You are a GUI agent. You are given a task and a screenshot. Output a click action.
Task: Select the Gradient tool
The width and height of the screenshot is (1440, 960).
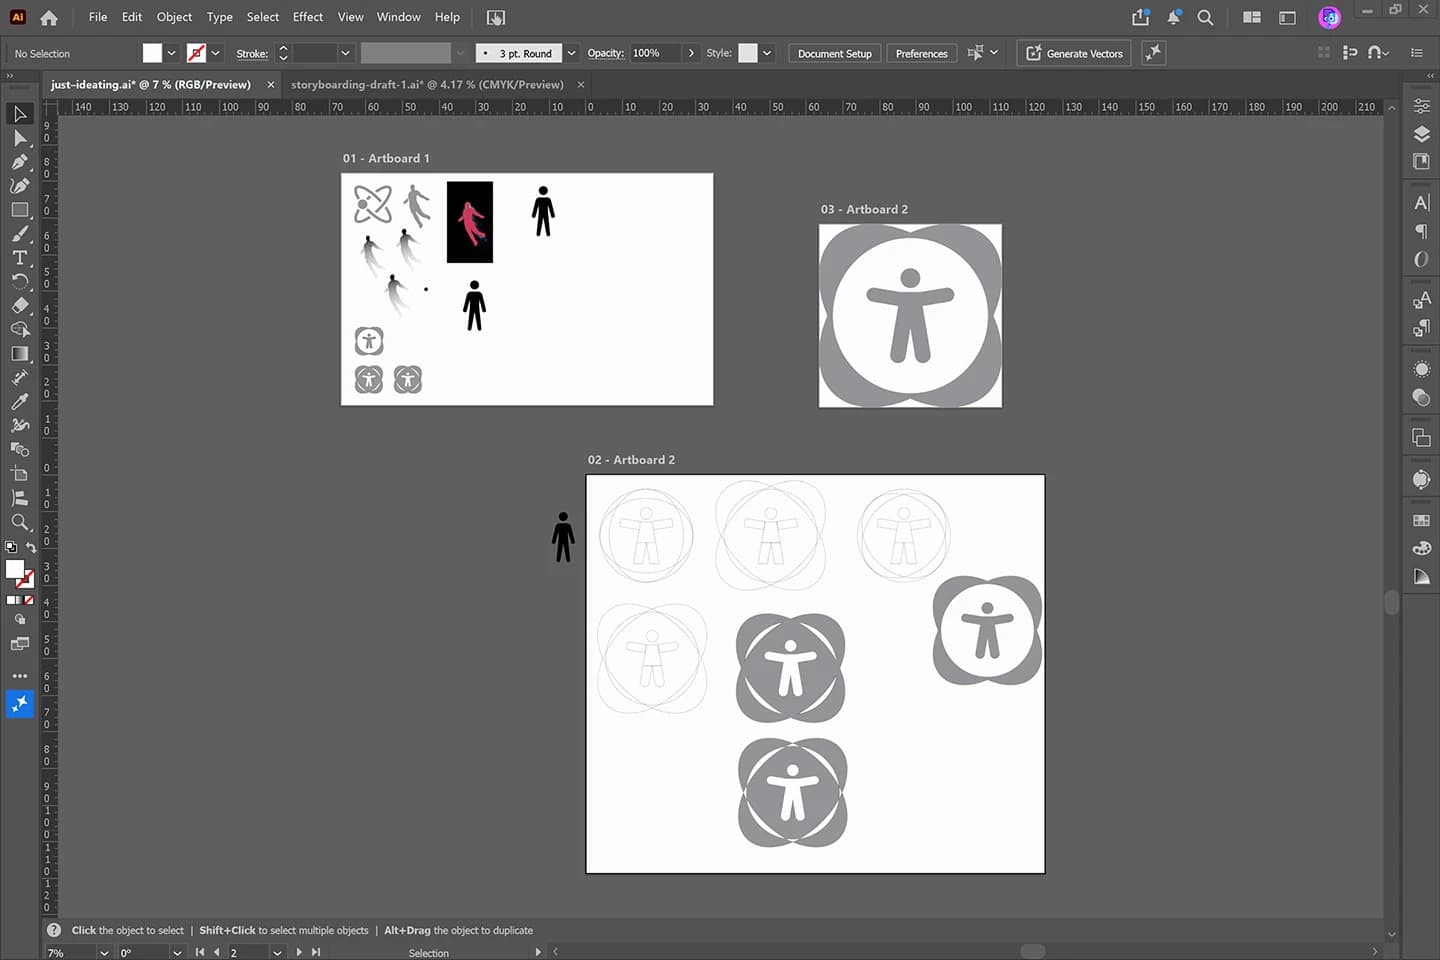pyautogui.click(x=20, y=354)
